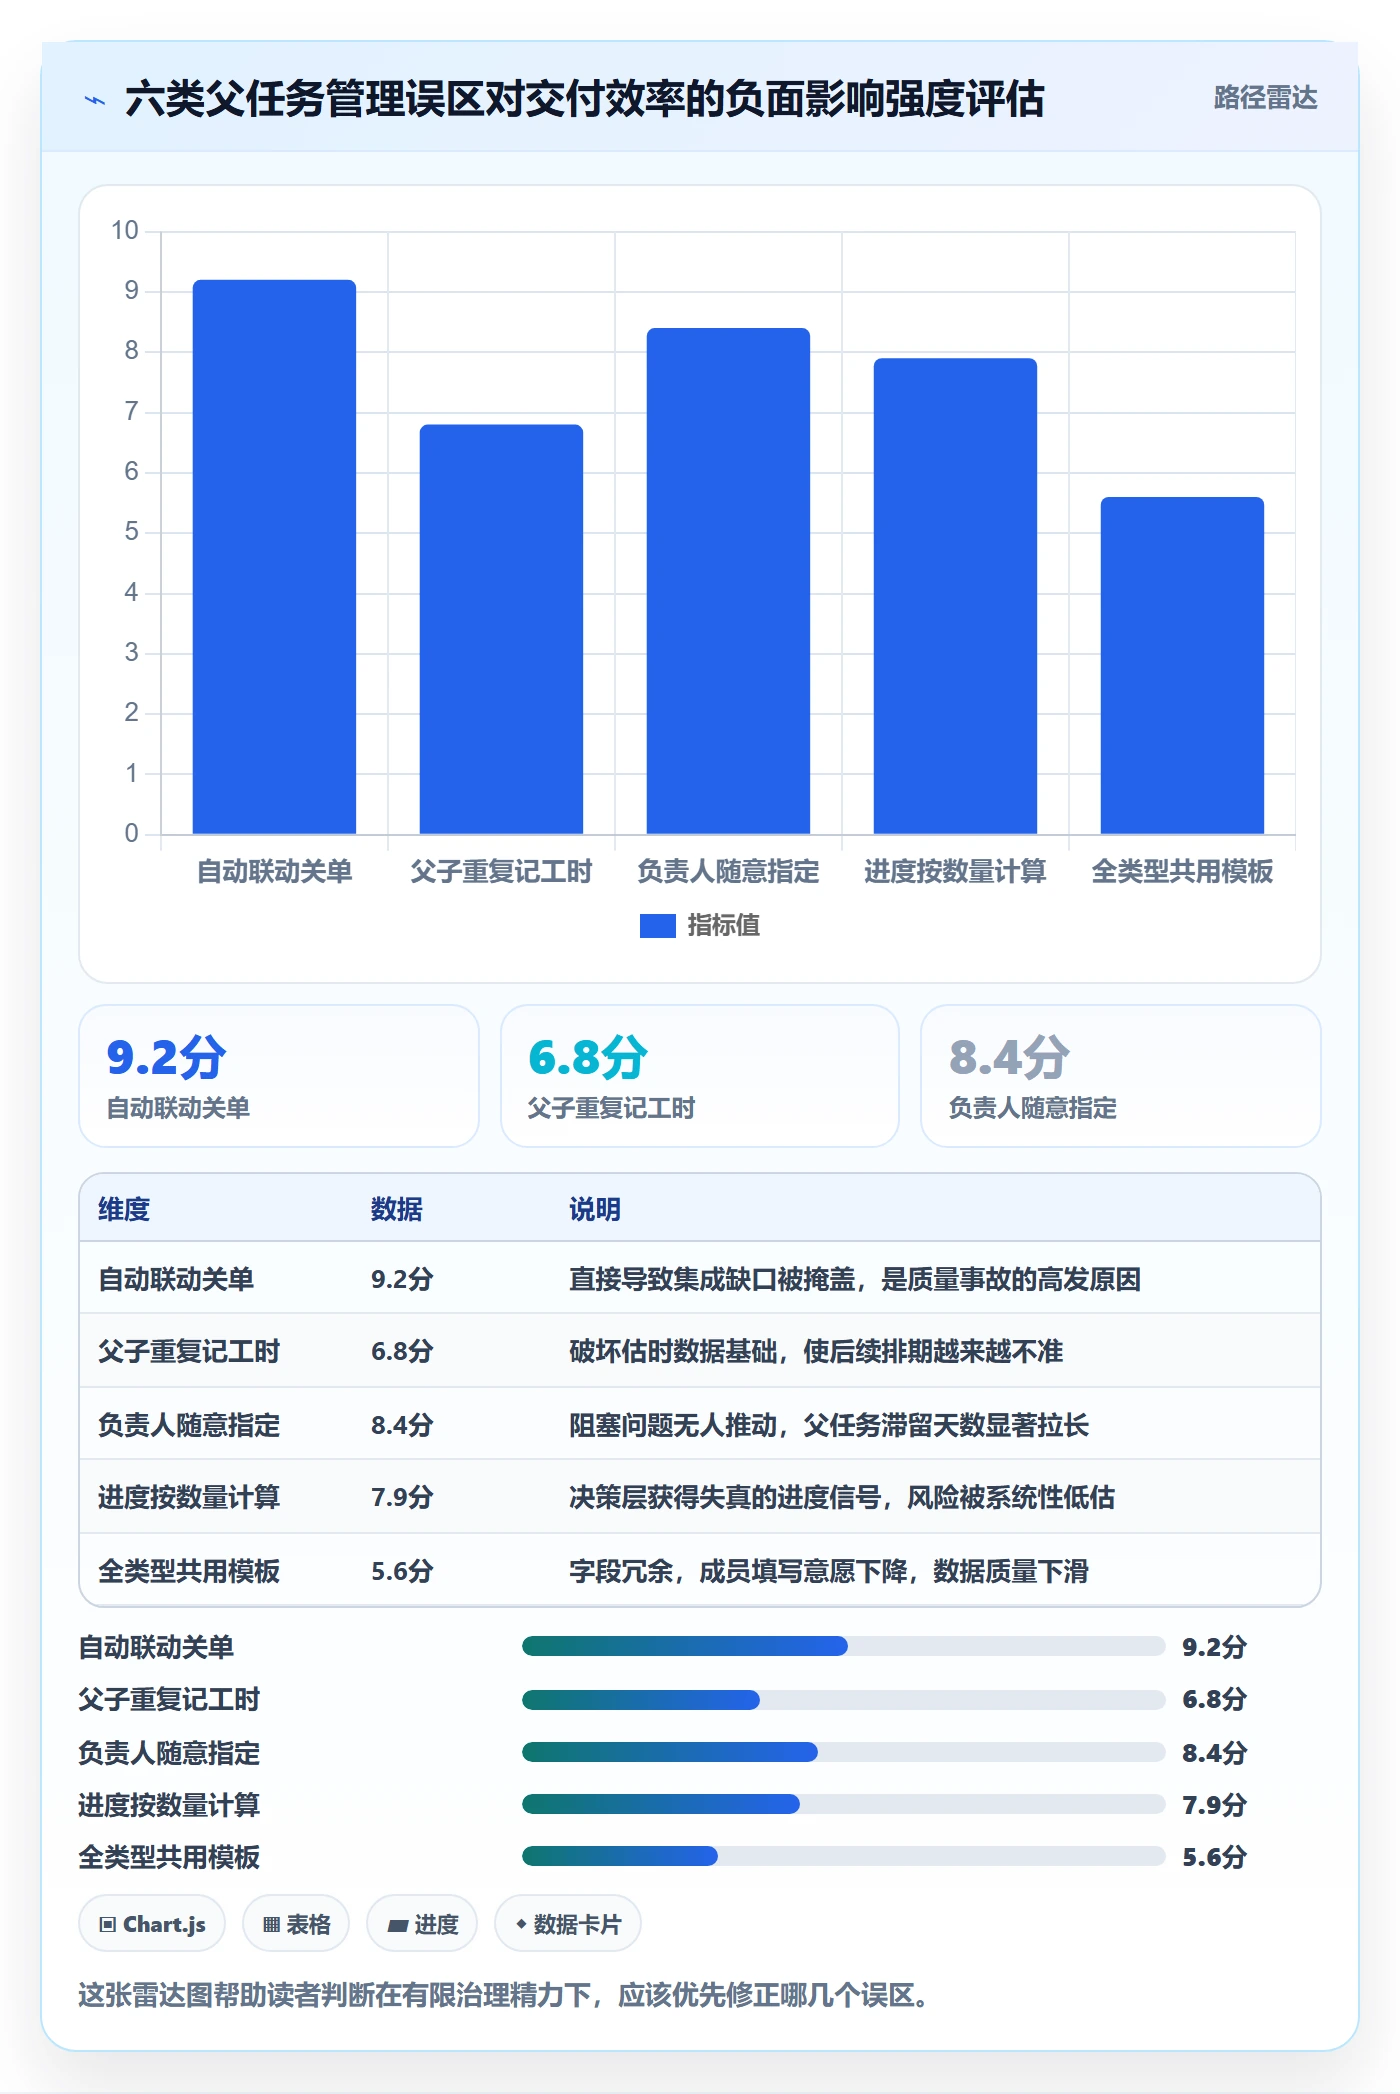Select the 负责人随意指定 cell in the table
1400x2094 pixels.
coord(189,1425)
